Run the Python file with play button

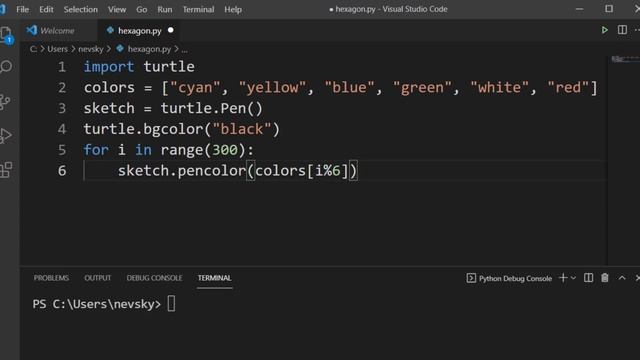click(x=604, y=30)
